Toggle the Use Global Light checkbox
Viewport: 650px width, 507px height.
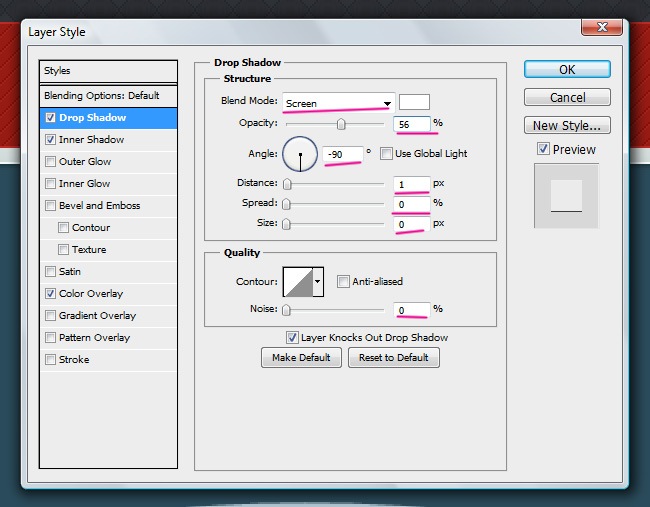click(386, 154)
